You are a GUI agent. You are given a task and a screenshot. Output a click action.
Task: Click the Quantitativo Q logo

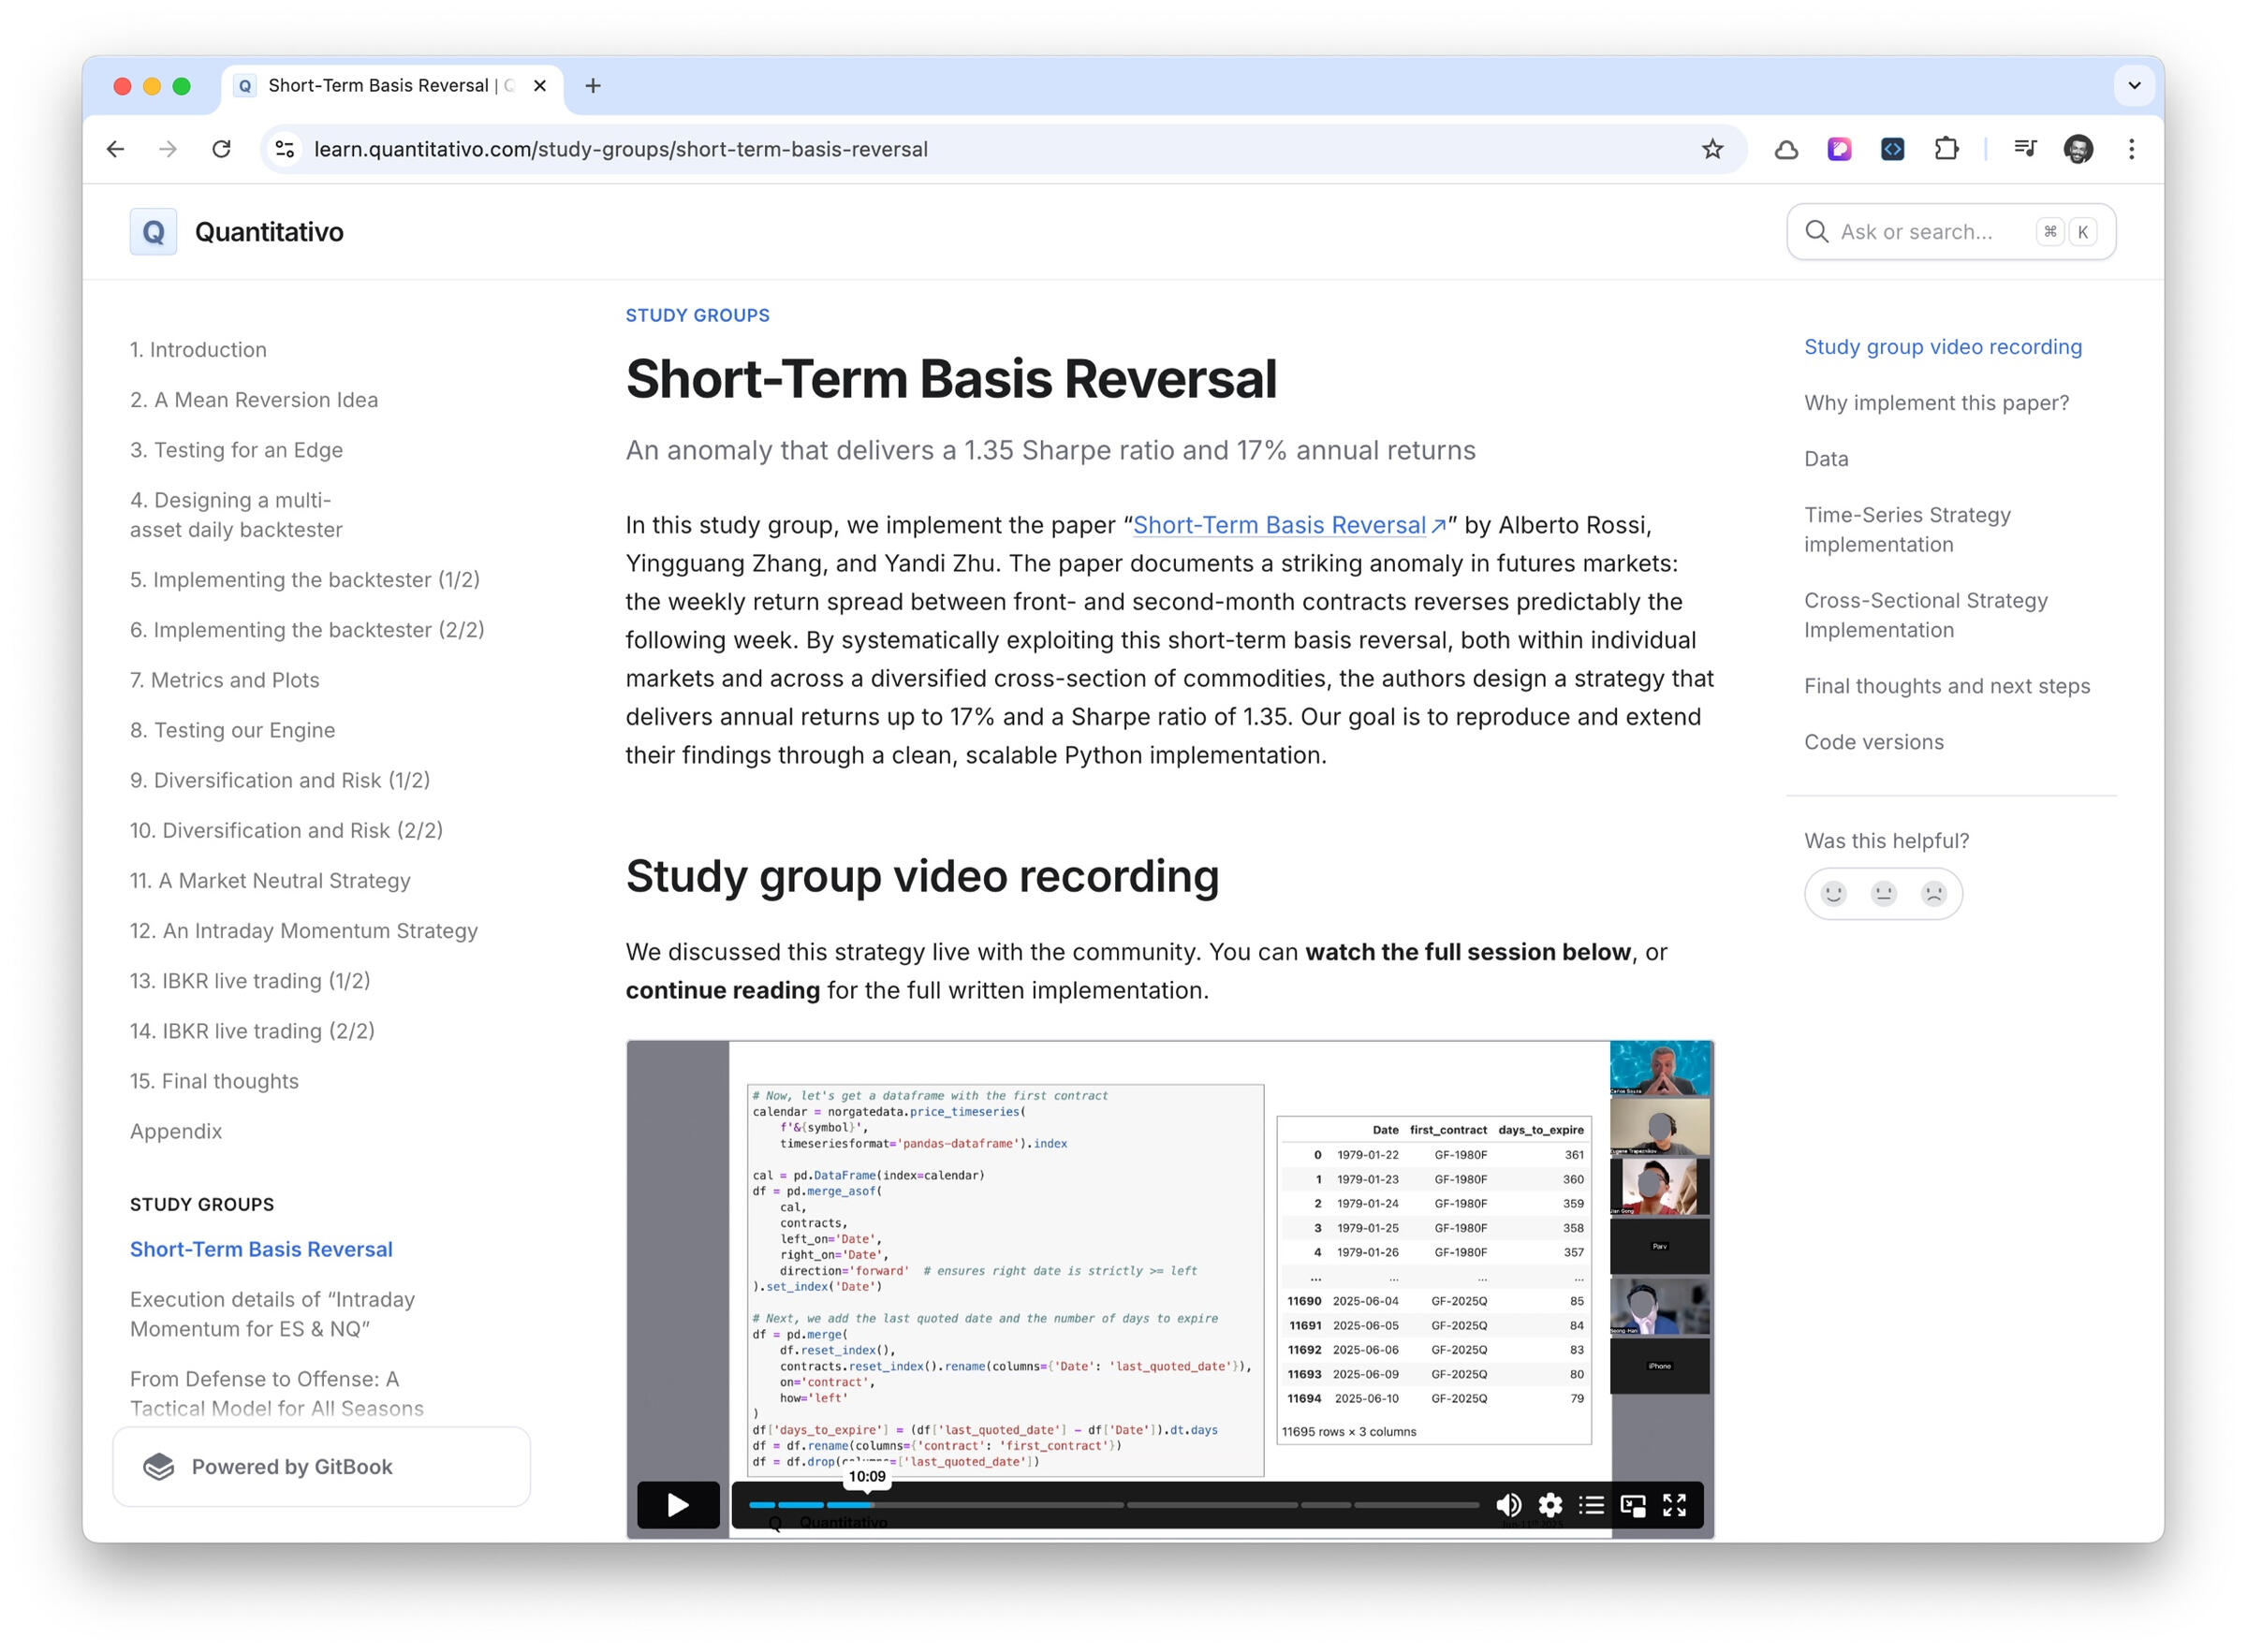[x=153, y=232]
